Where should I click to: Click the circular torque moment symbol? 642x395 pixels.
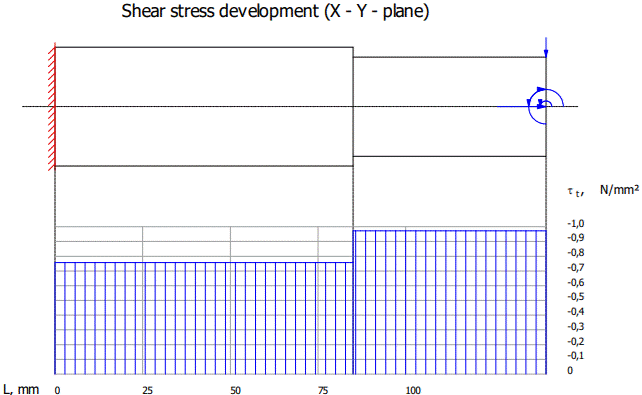tap(546, 106)
